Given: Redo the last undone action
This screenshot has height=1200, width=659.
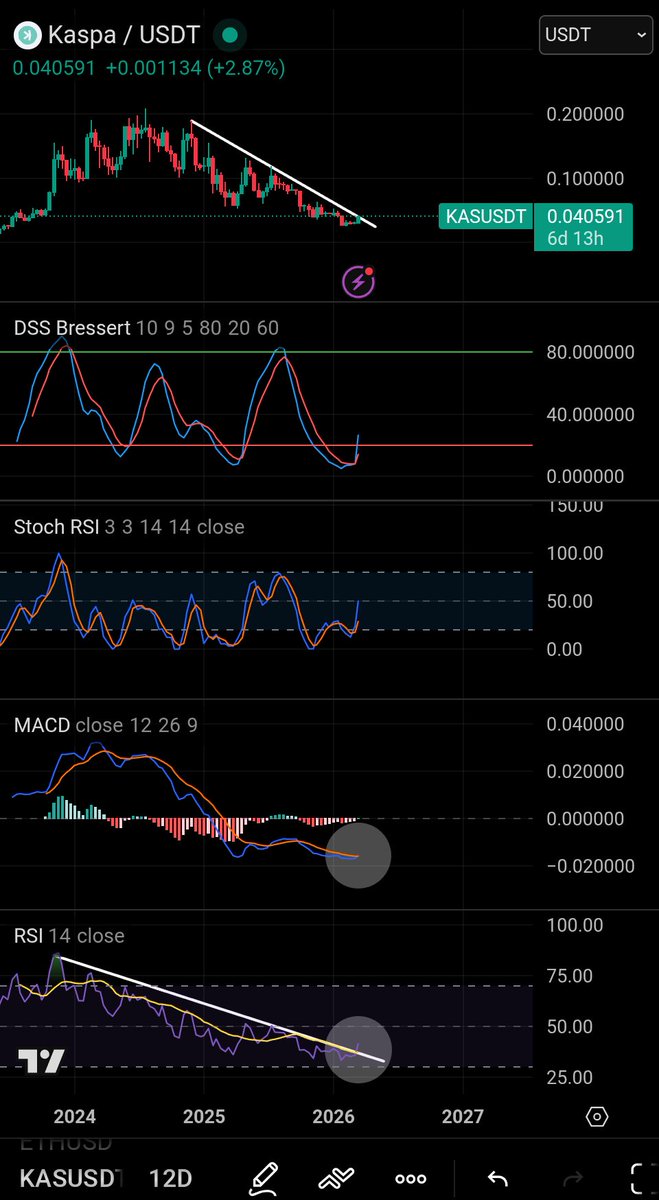Looking at the screenshot, I should (x=572, y=1179).
